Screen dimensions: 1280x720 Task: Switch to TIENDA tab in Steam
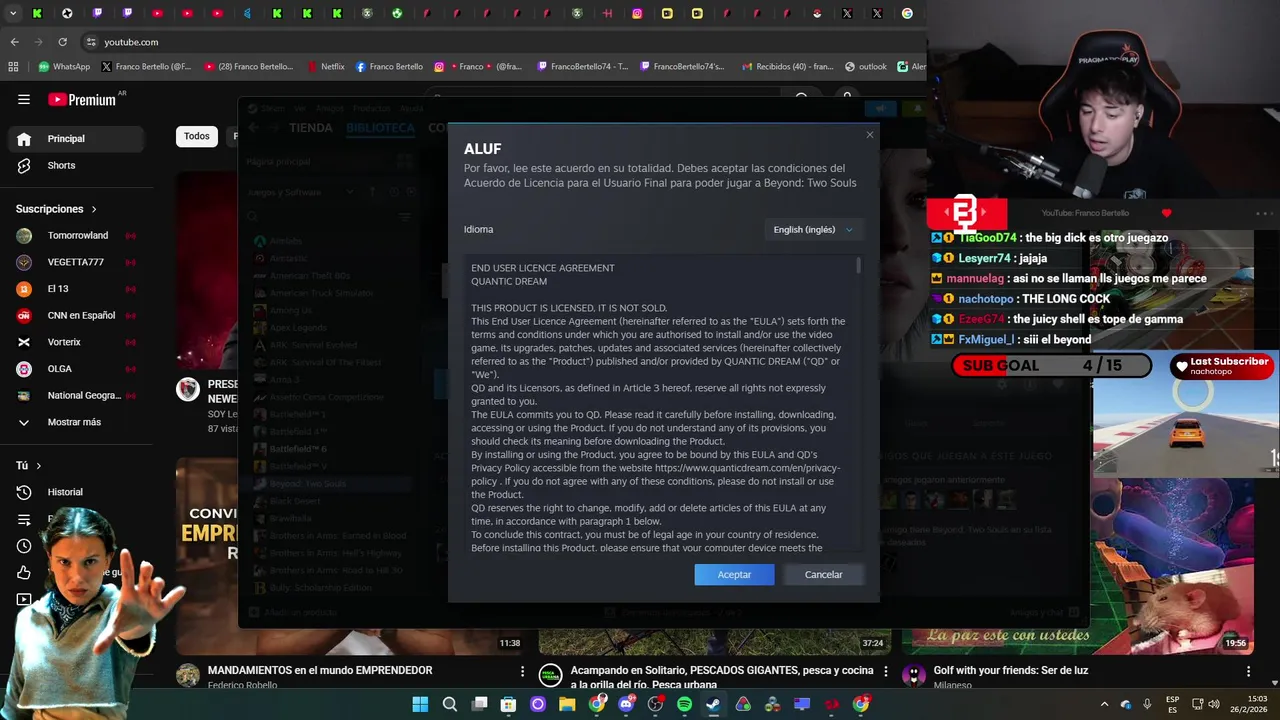[x=311, y=128]
